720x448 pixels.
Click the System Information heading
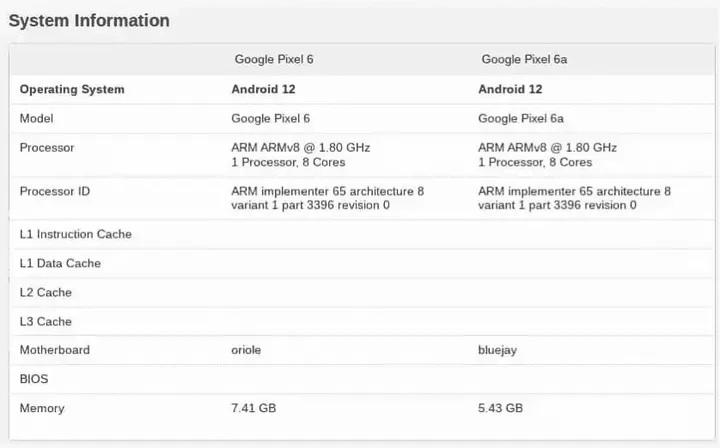coord(89,21)
